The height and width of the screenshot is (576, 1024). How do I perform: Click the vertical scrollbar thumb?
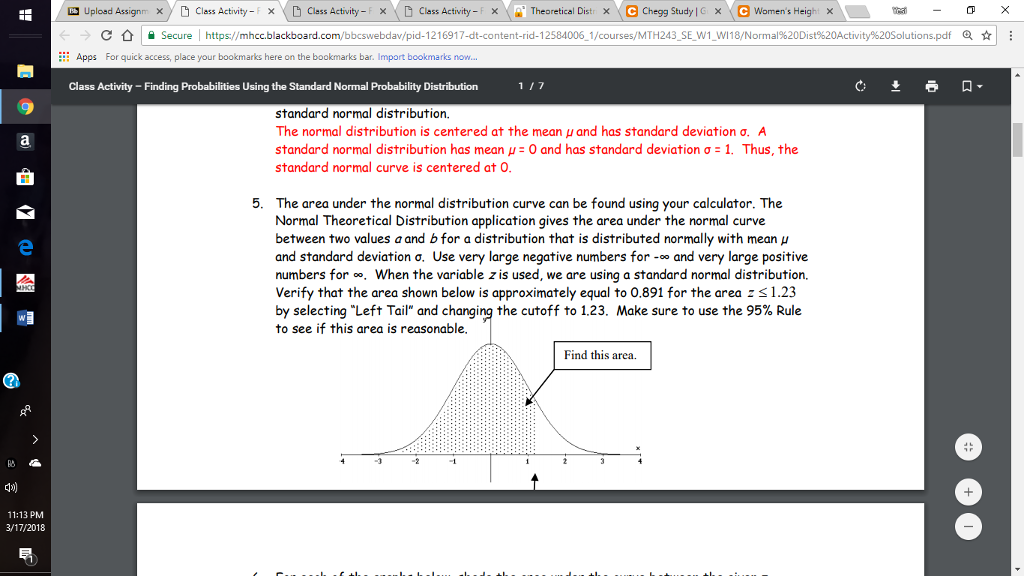[x=1017, y=139]
